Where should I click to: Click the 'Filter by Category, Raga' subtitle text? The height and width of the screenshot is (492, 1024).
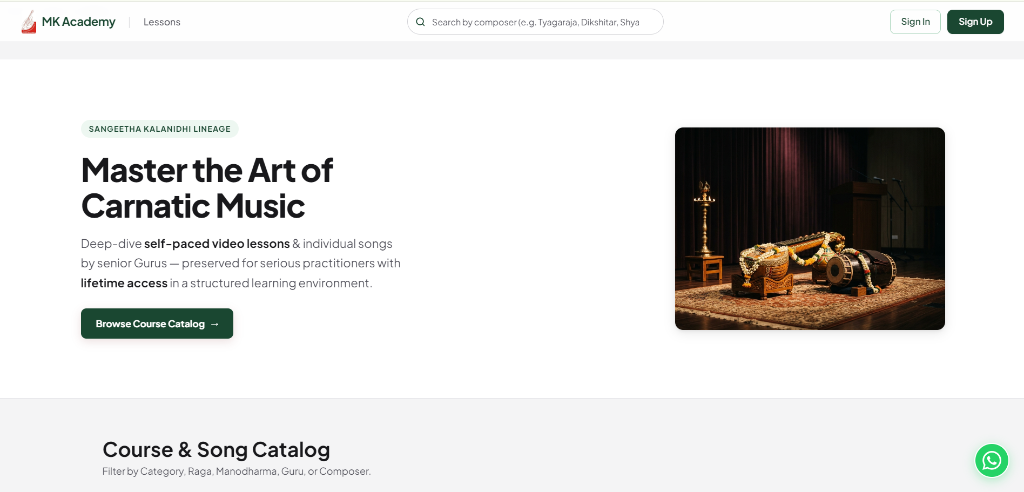point(236,471)
